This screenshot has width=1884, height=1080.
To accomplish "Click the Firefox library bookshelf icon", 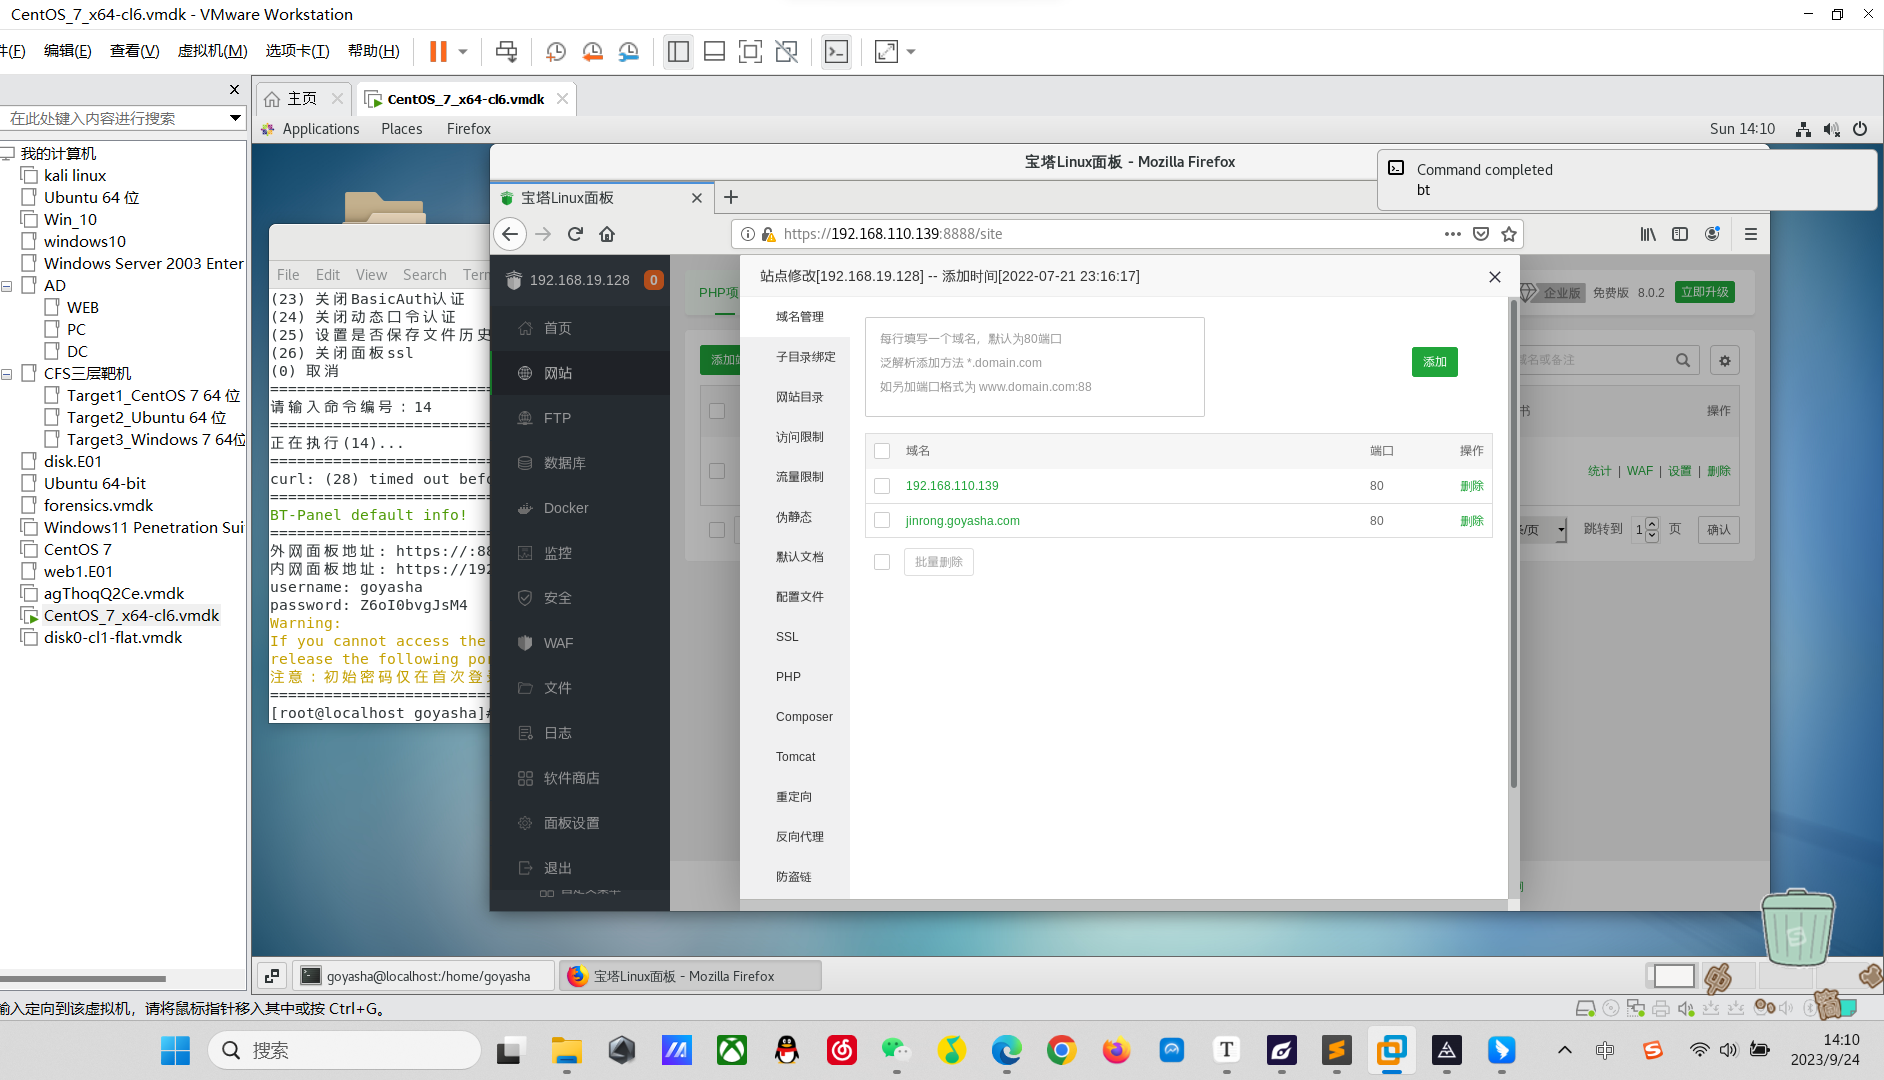I will pyautogui.click(x=1648, y=234).
